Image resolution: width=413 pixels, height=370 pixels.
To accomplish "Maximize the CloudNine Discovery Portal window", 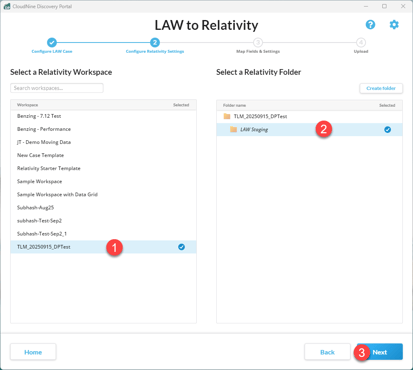I will [384, 6].
